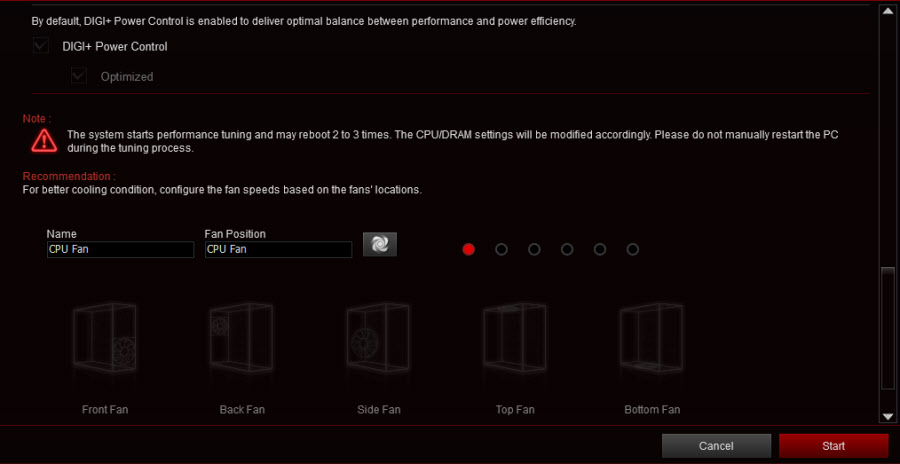This screenshot has width=900, height=464.
Task: Click the Top Fan label
Action: pos(515,410)
